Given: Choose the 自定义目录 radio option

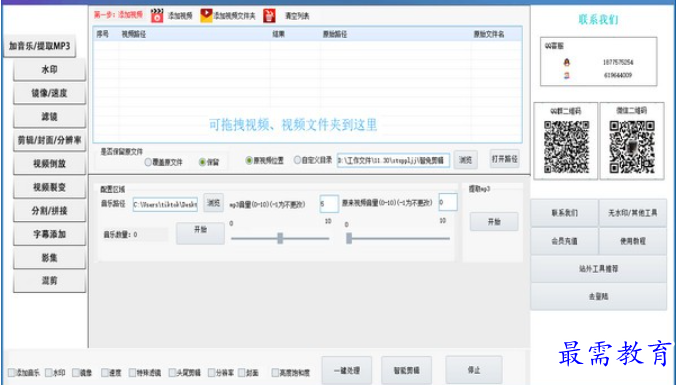Looking at the screenshot, I should [x=298, y=160].
